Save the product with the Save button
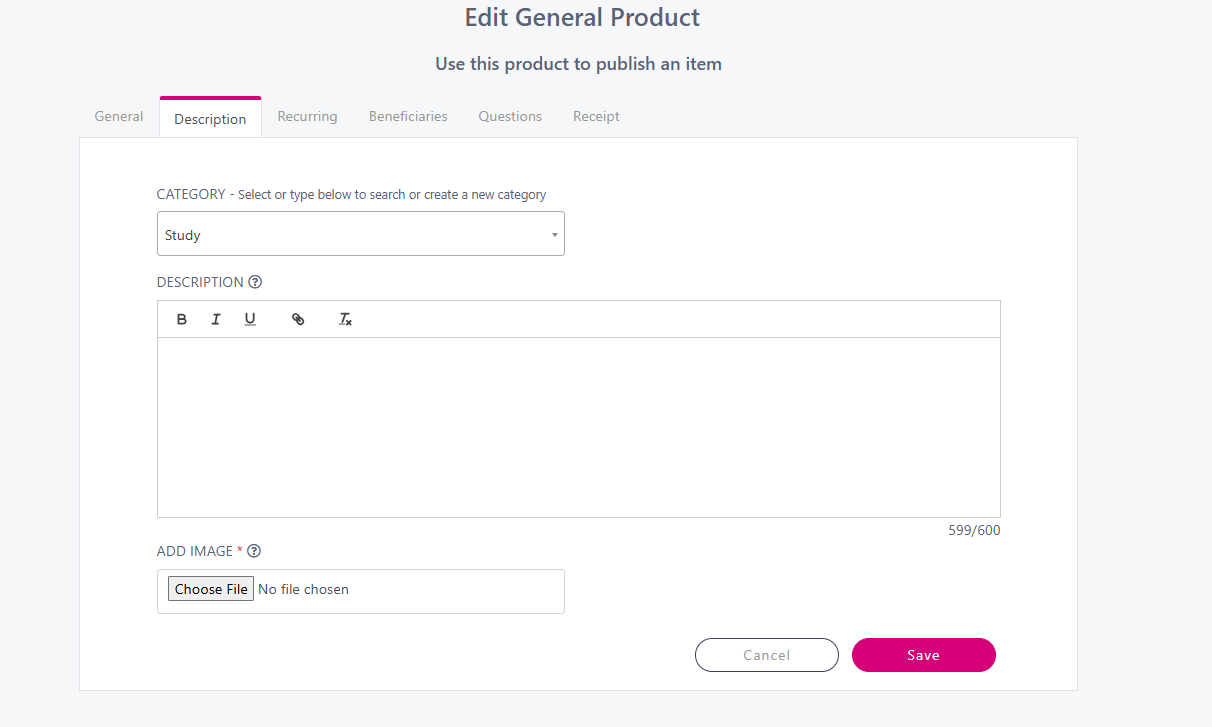Viewport: 1212px width, 727px height. 923,655
